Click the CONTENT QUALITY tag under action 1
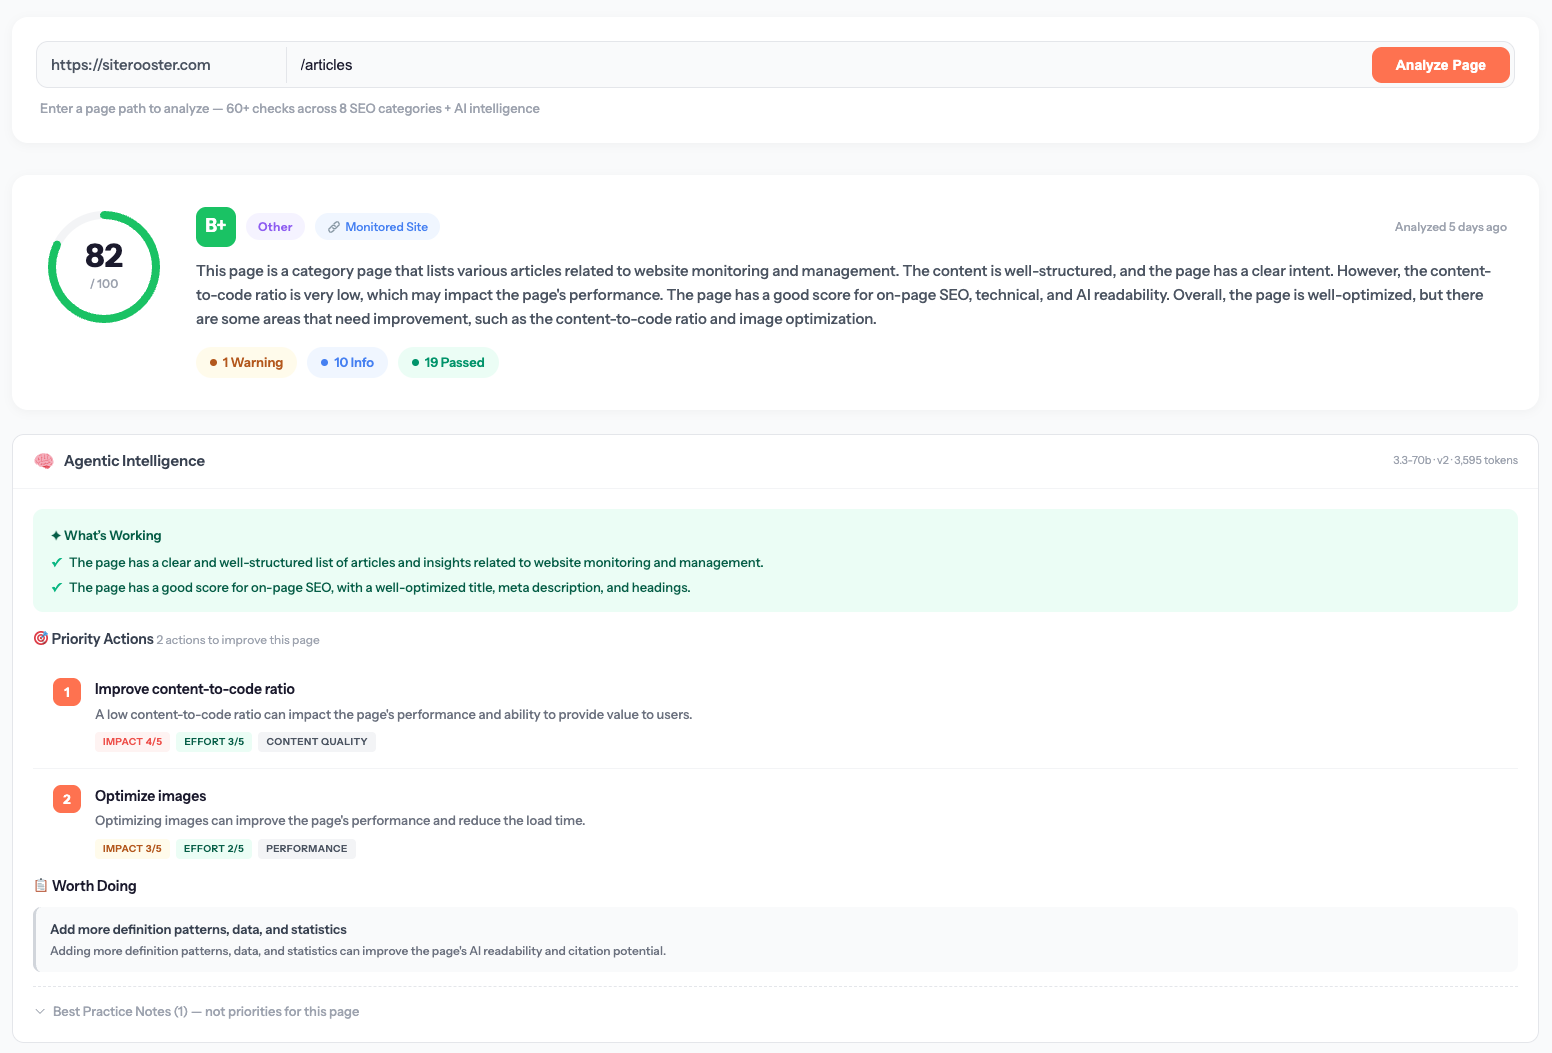Viewport: 1552px width, 1053px height. 316,741
